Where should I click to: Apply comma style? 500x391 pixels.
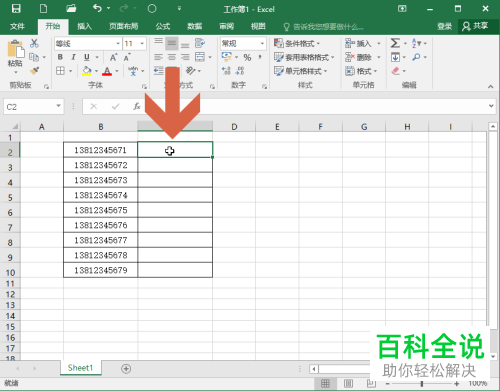(260, 57)
